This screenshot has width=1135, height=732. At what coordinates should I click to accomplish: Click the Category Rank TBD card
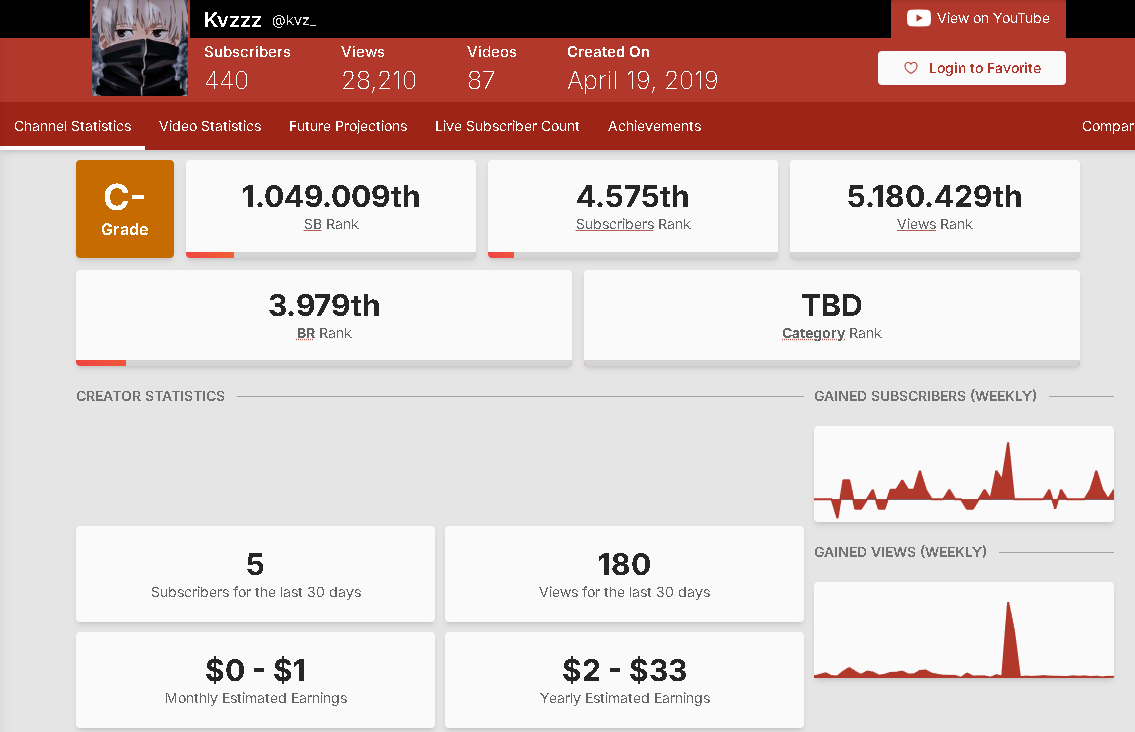[x=832, y=317]
